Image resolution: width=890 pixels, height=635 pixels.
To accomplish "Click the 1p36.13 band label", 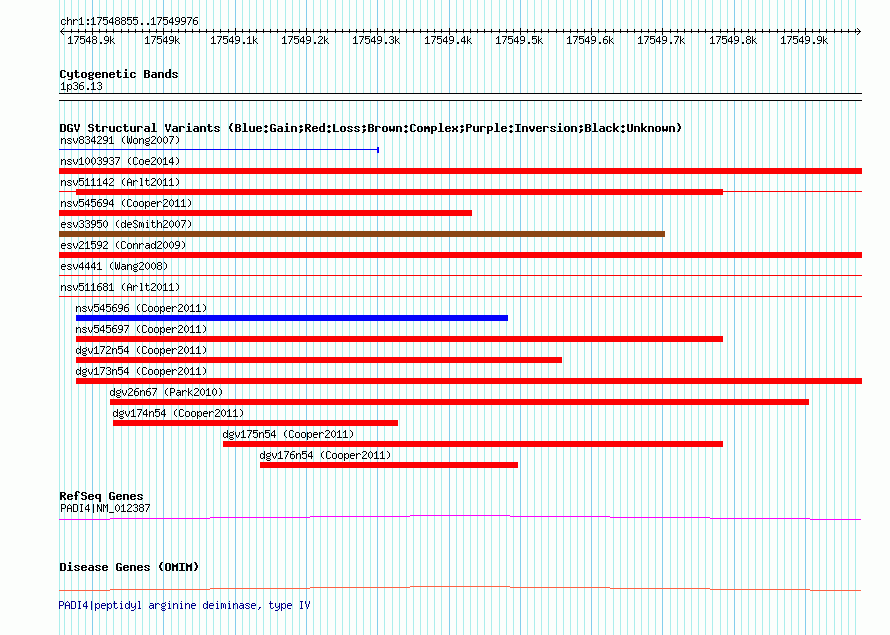I will tap(81, 86).
